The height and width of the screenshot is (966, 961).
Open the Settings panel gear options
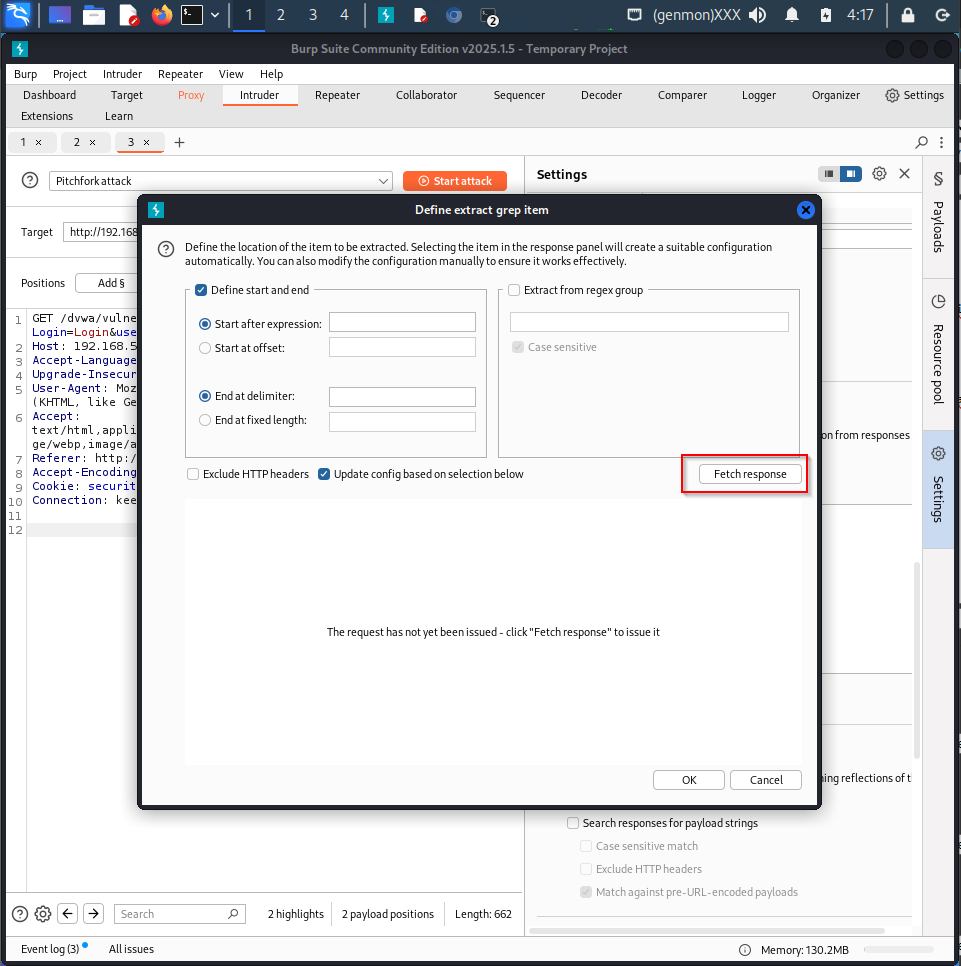coord(879,174)
